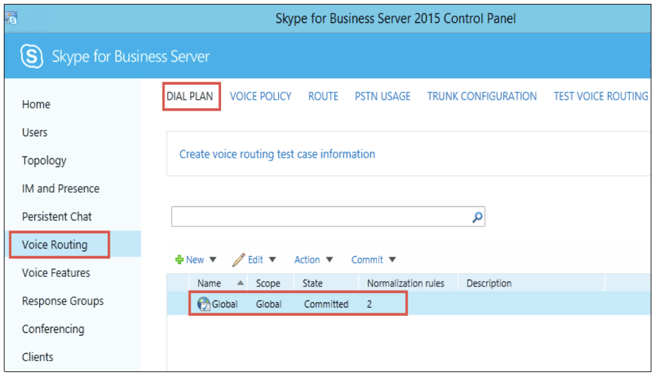Open Conferencing in the sidebar
The image size is (655, 376).
53,329
